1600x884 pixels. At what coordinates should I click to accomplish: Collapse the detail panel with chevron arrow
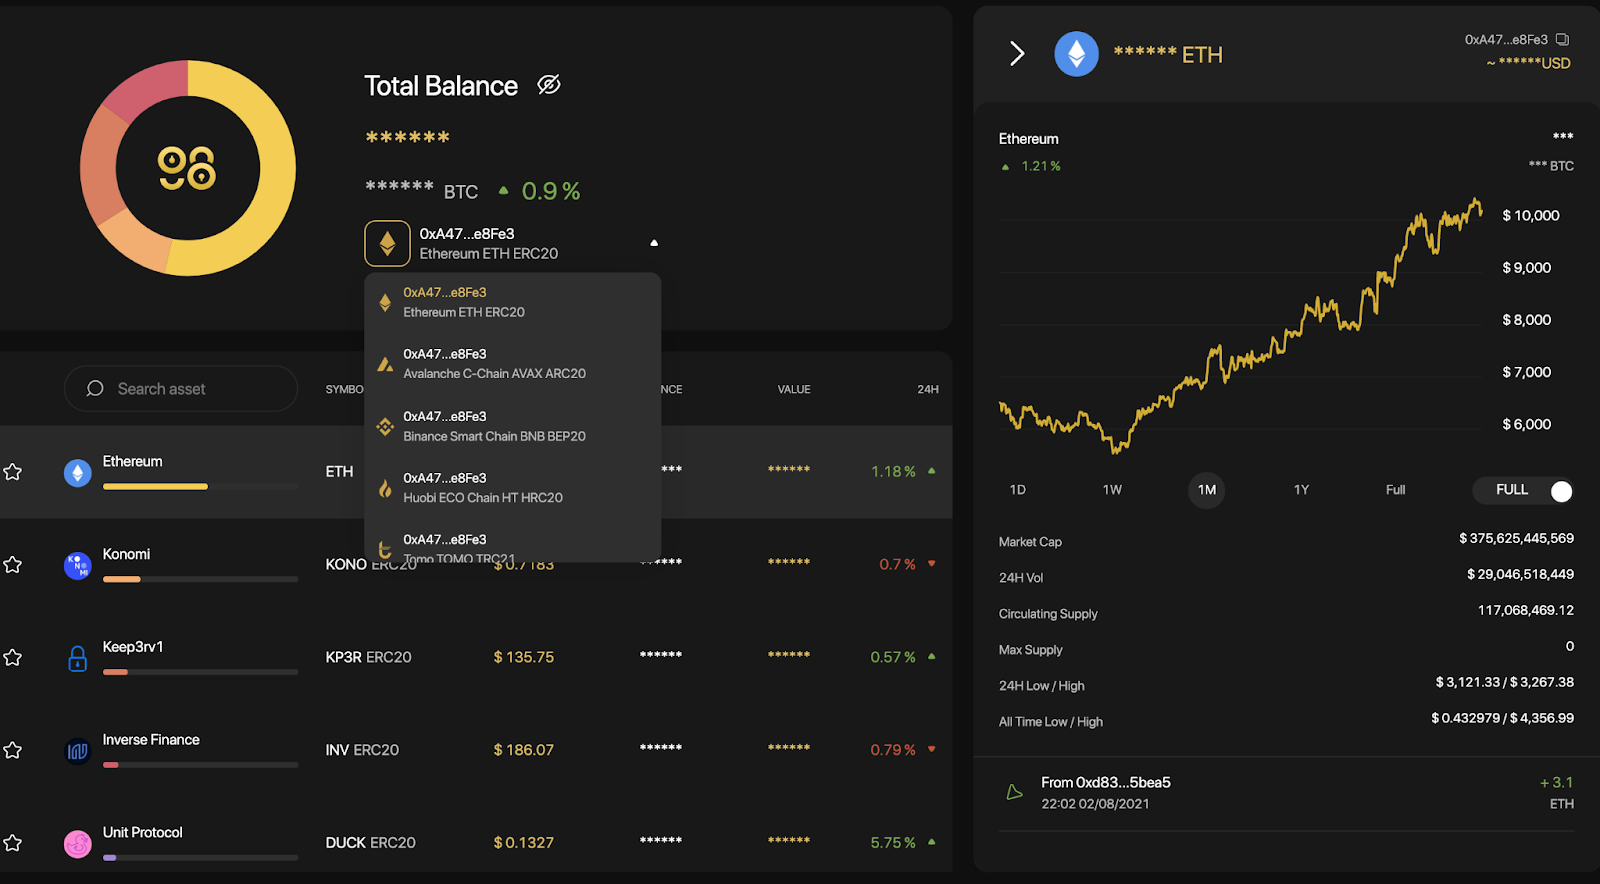[x=1017, y=53]
